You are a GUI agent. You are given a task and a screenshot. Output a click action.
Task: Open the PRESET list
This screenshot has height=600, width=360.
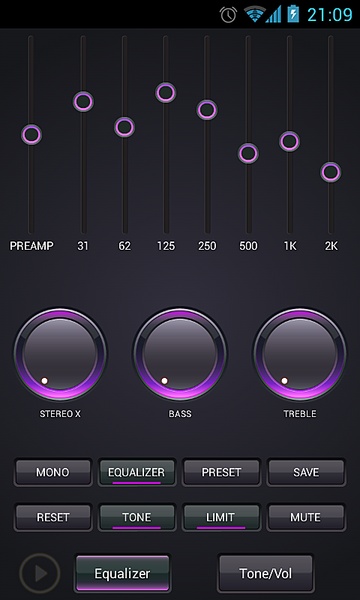(221, 472)
